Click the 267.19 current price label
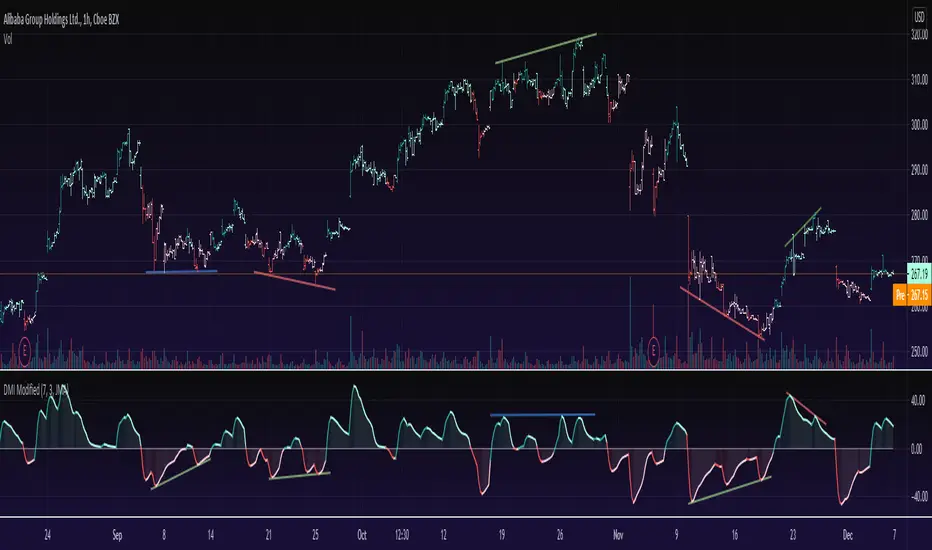 [x=919, y=274]
